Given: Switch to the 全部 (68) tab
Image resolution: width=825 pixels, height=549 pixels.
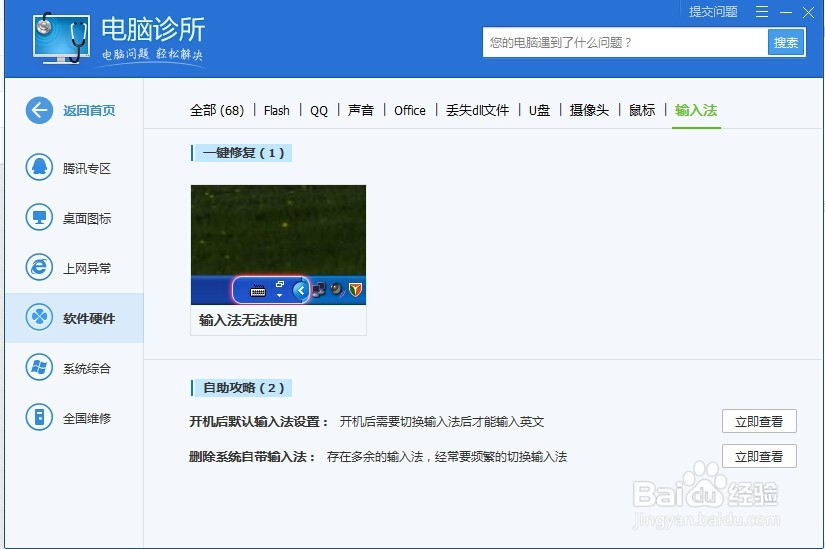Looking at the screenshot, I should [217, 111].
